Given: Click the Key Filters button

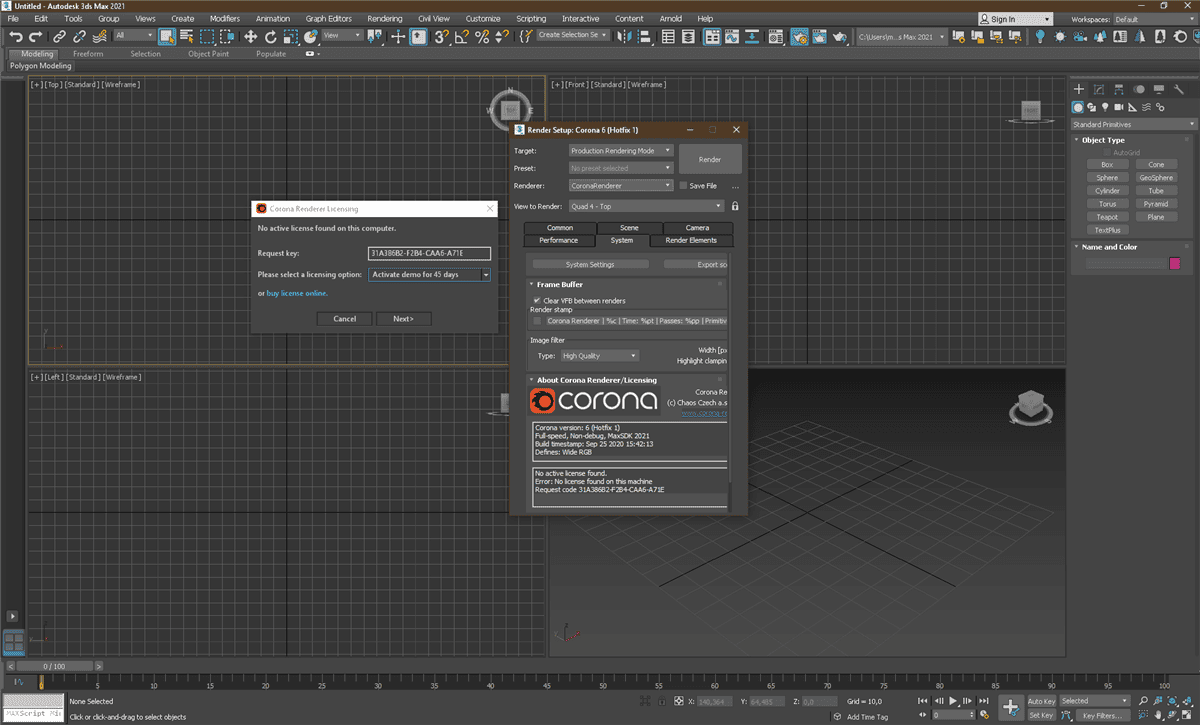Looking at the screenshot, I should tap(1101, 715).
